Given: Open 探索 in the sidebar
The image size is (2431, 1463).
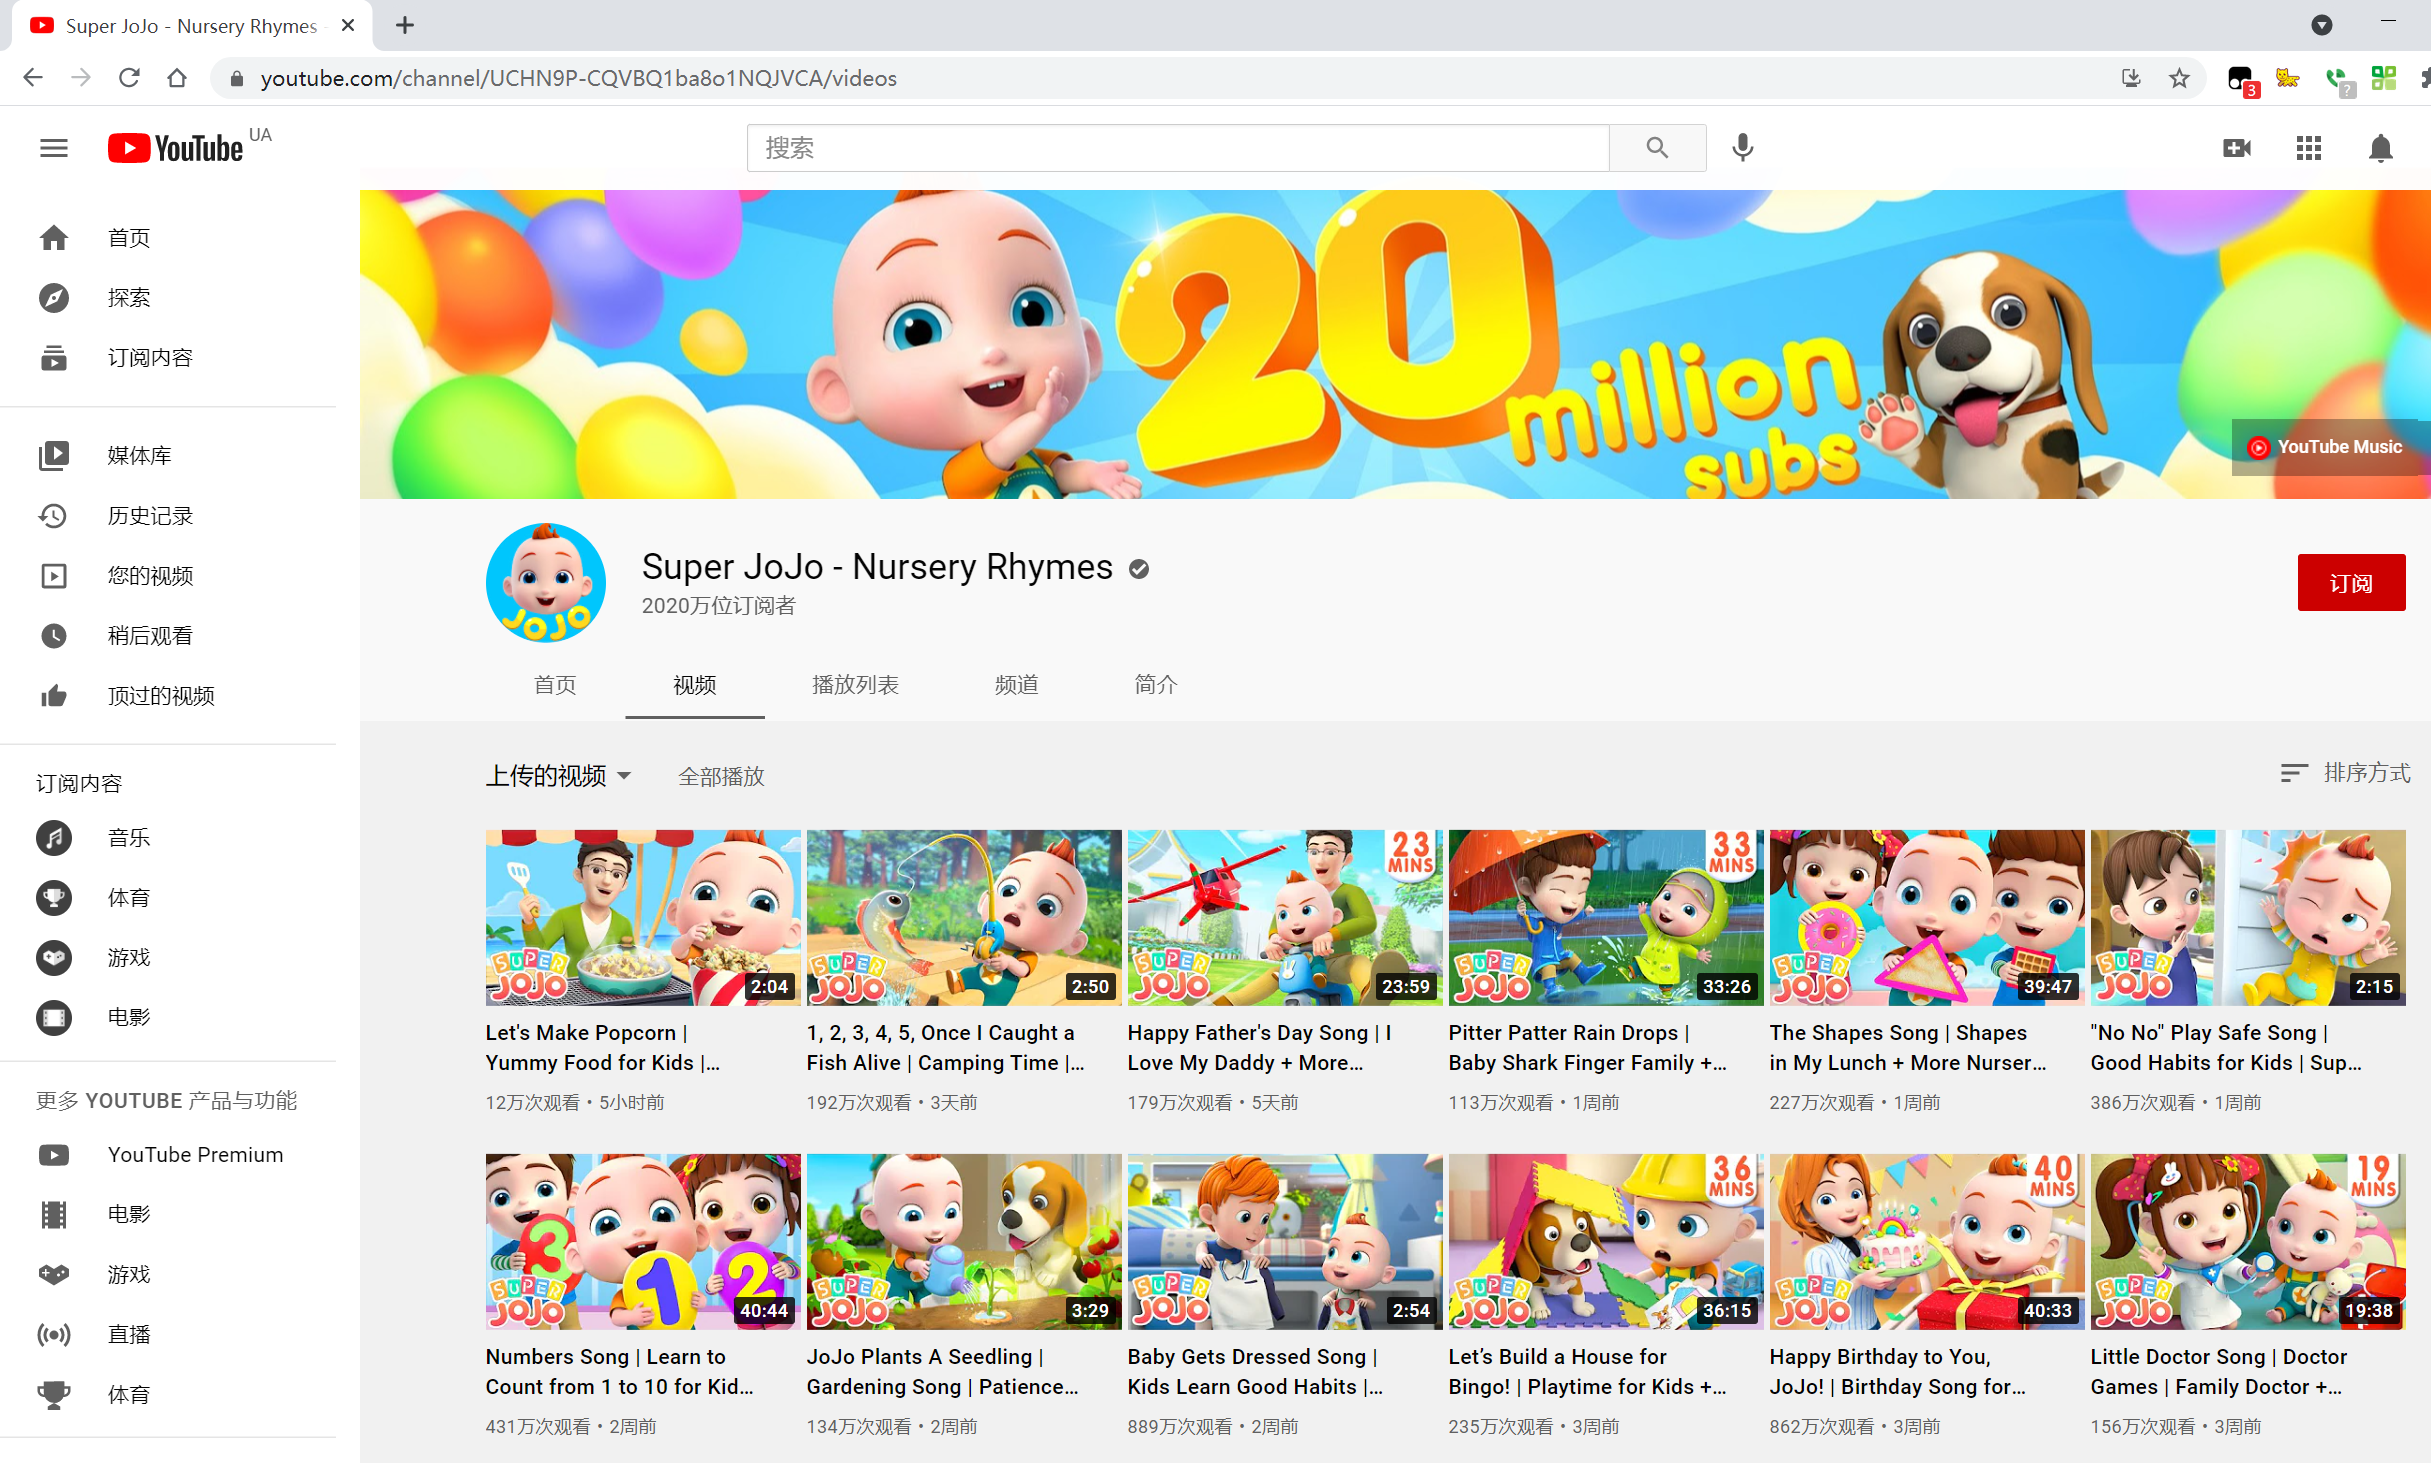Looking at the screenshot, I should click(x=168, y=298).
